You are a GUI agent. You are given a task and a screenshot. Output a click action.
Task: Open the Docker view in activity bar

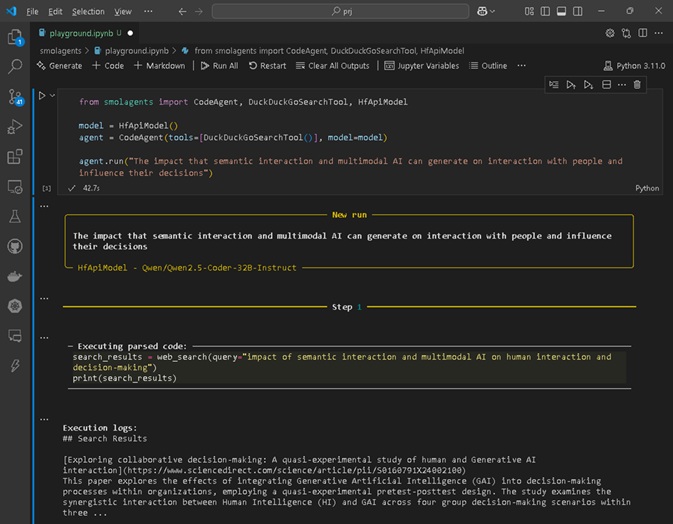pos(15,276)
